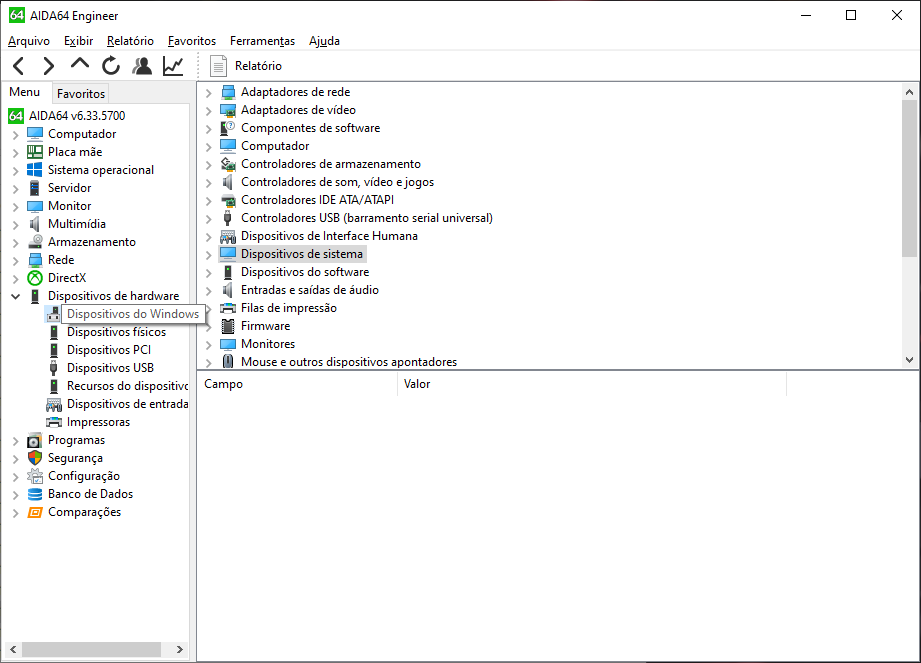This screenshot has height=663, width=921.
Task: Open the graph chart toolbar icon
Action: click(x=173, y=66)
